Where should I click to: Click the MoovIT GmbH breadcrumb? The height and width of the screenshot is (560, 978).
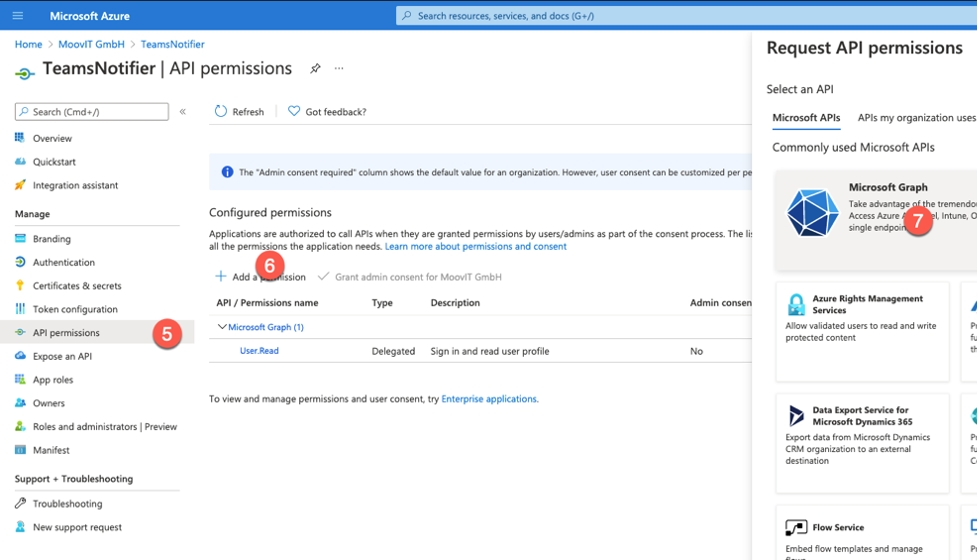(91, 44)
